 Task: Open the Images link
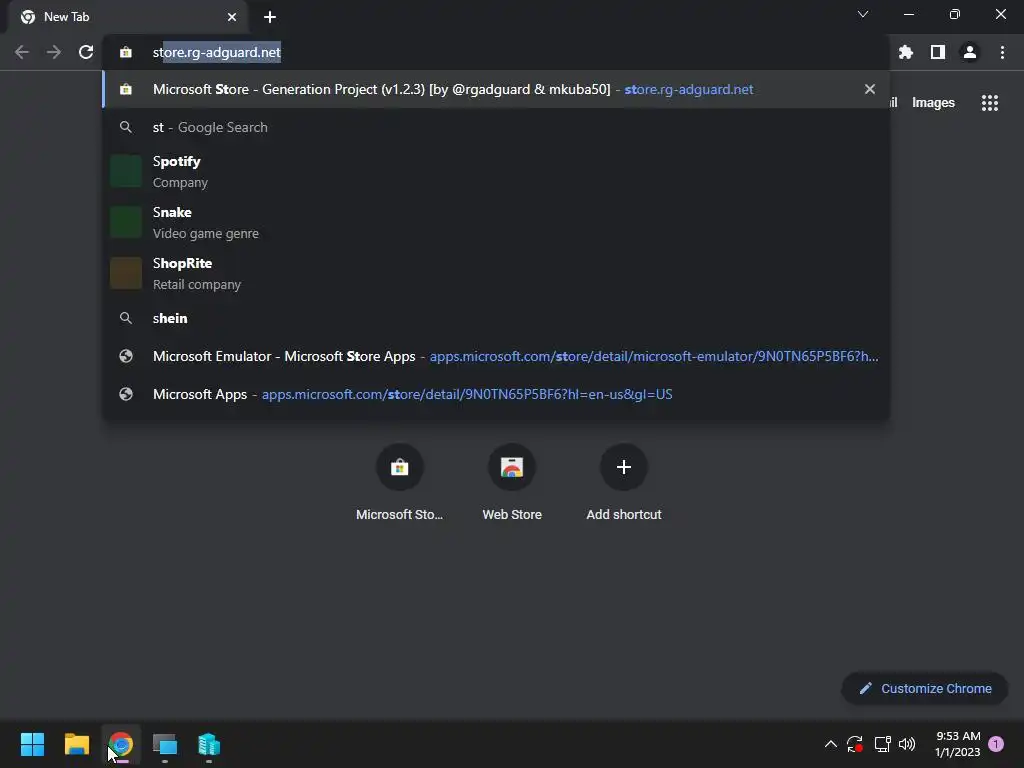coord(933,103)
